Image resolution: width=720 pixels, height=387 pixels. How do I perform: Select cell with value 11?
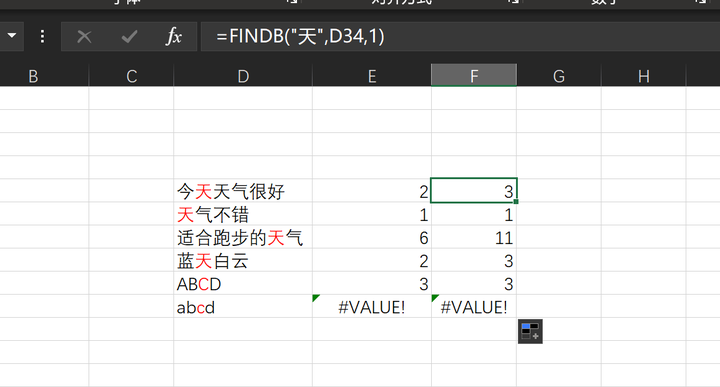(x=474, y=237)
